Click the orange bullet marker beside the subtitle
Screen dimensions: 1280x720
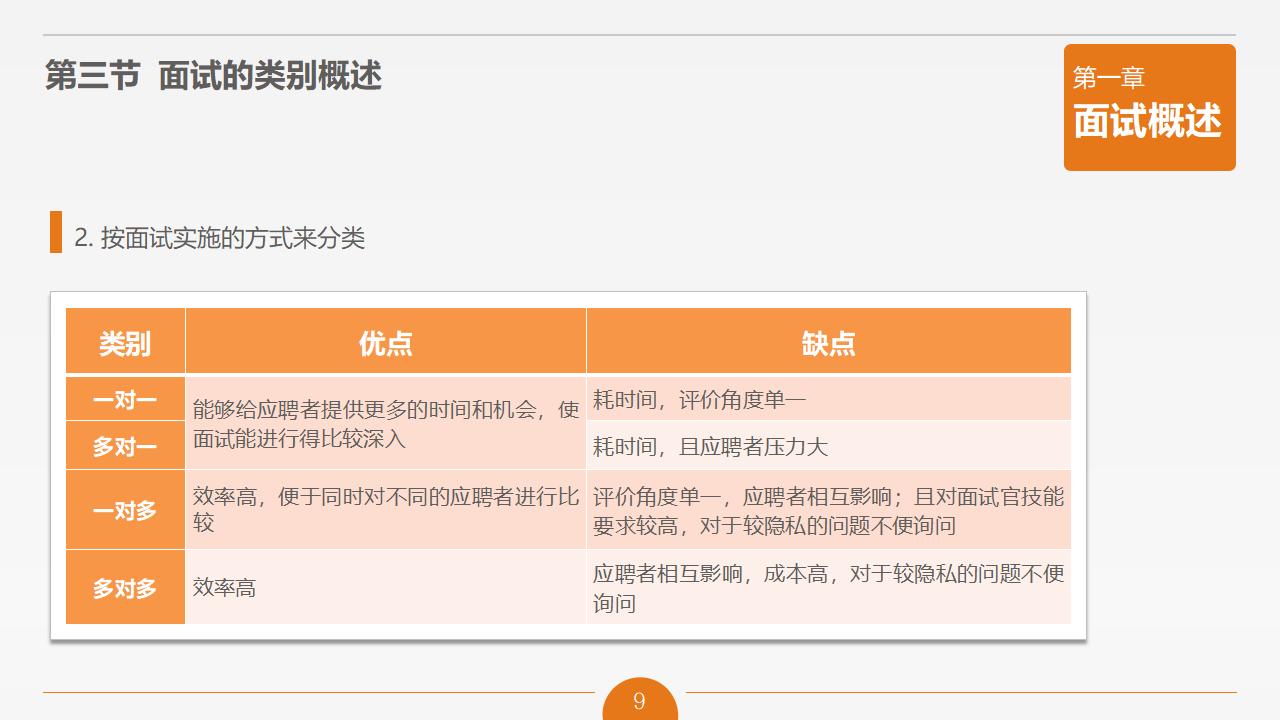tap(56, 232)
